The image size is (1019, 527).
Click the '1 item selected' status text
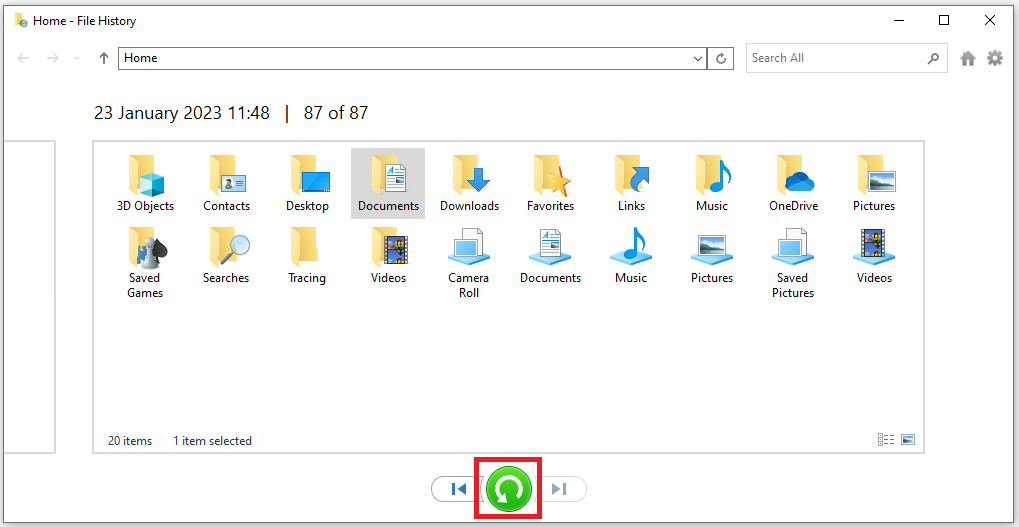(213, 441)
